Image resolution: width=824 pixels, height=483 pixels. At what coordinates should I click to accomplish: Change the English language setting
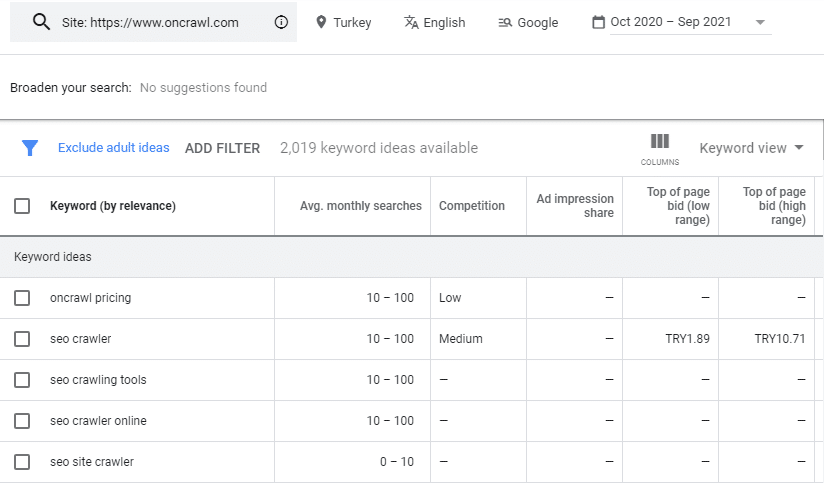tap(444, 23)
